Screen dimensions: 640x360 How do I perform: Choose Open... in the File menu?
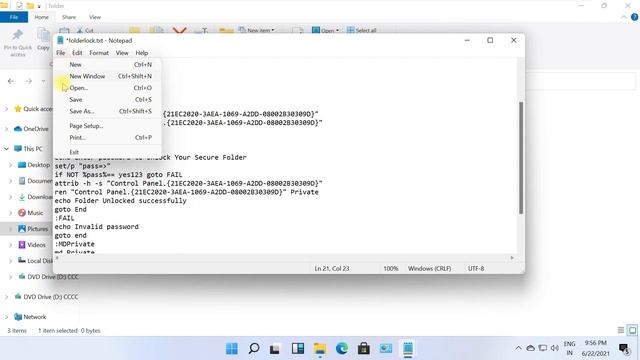(108, 88)
